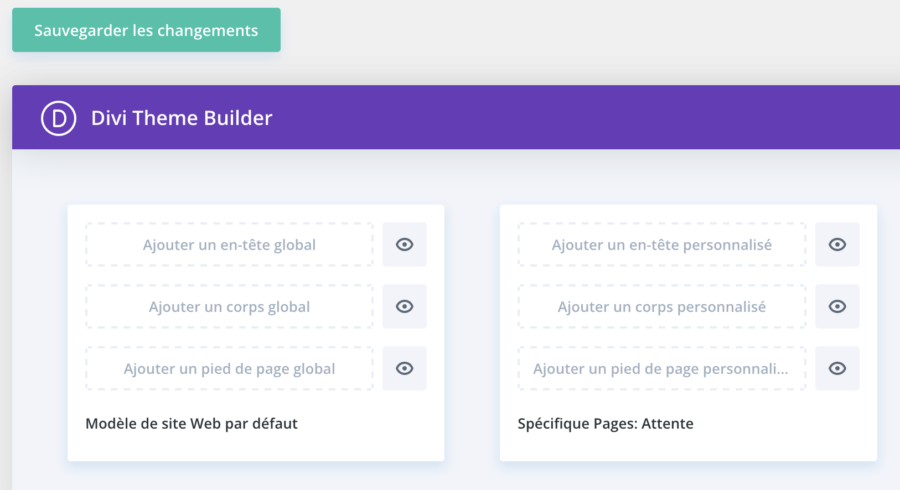Hide the global body with eye icon
Screen dimensions: 900x490
[x=404, y=307]
